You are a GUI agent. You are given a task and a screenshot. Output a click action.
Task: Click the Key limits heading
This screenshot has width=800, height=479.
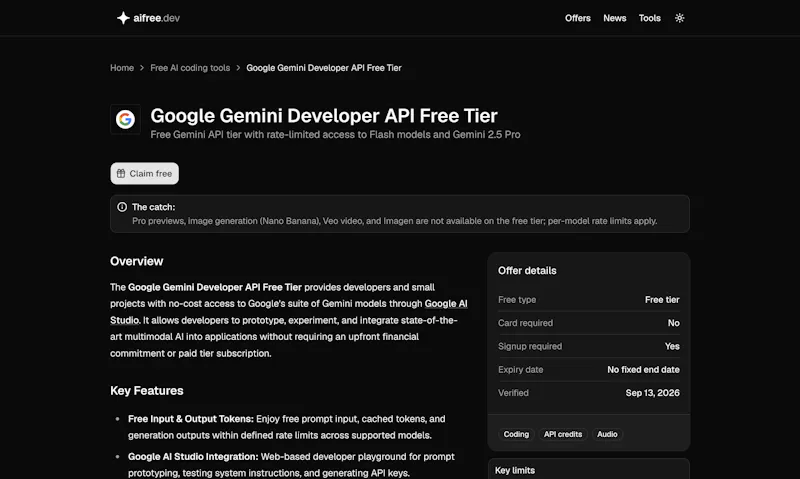pos(515,470)
